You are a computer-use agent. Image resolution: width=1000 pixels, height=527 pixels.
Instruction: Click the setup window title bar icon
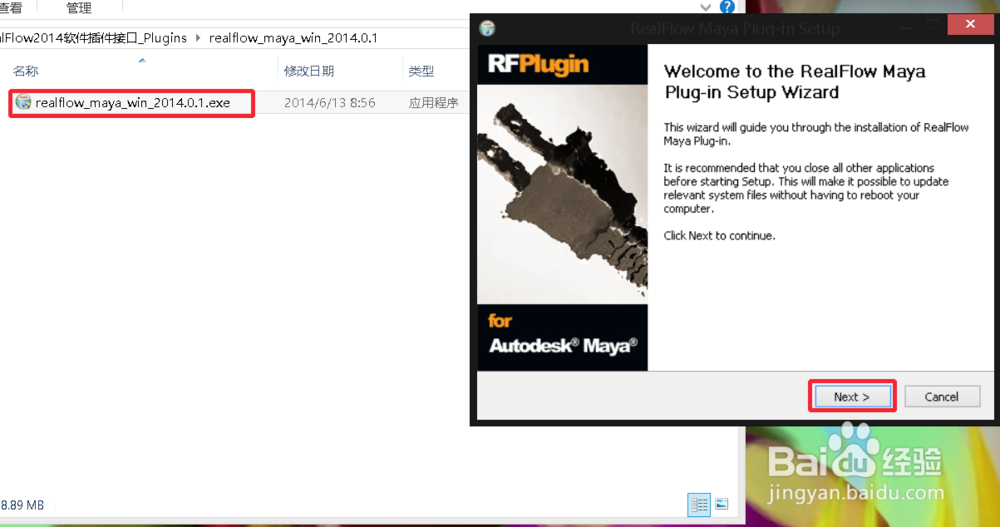tap(487, 28)
